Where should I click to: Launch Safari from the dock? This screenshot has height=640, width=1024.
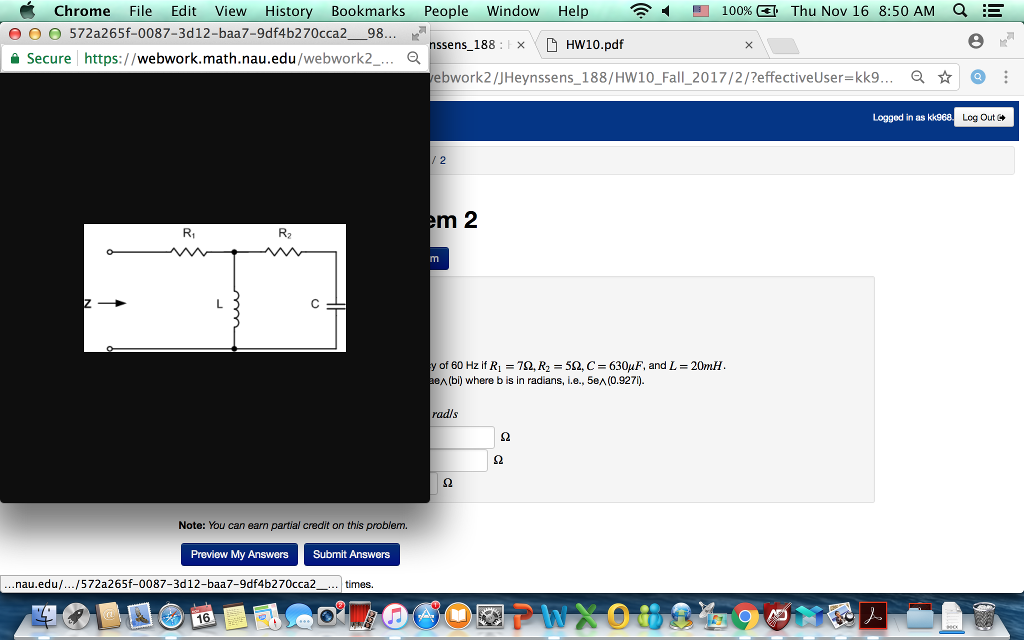[171, 616]
